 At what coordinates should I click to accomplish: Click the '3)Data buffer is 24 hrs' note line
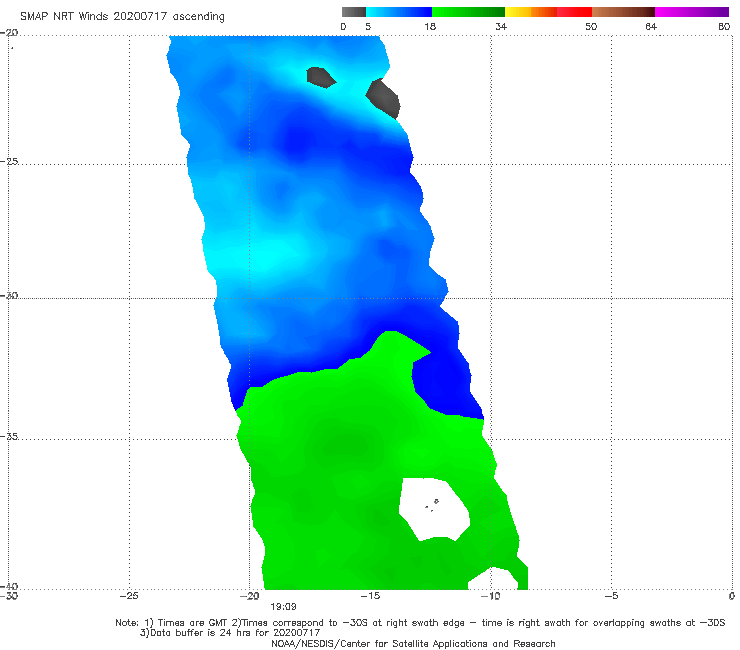click(x=230, y=633)
